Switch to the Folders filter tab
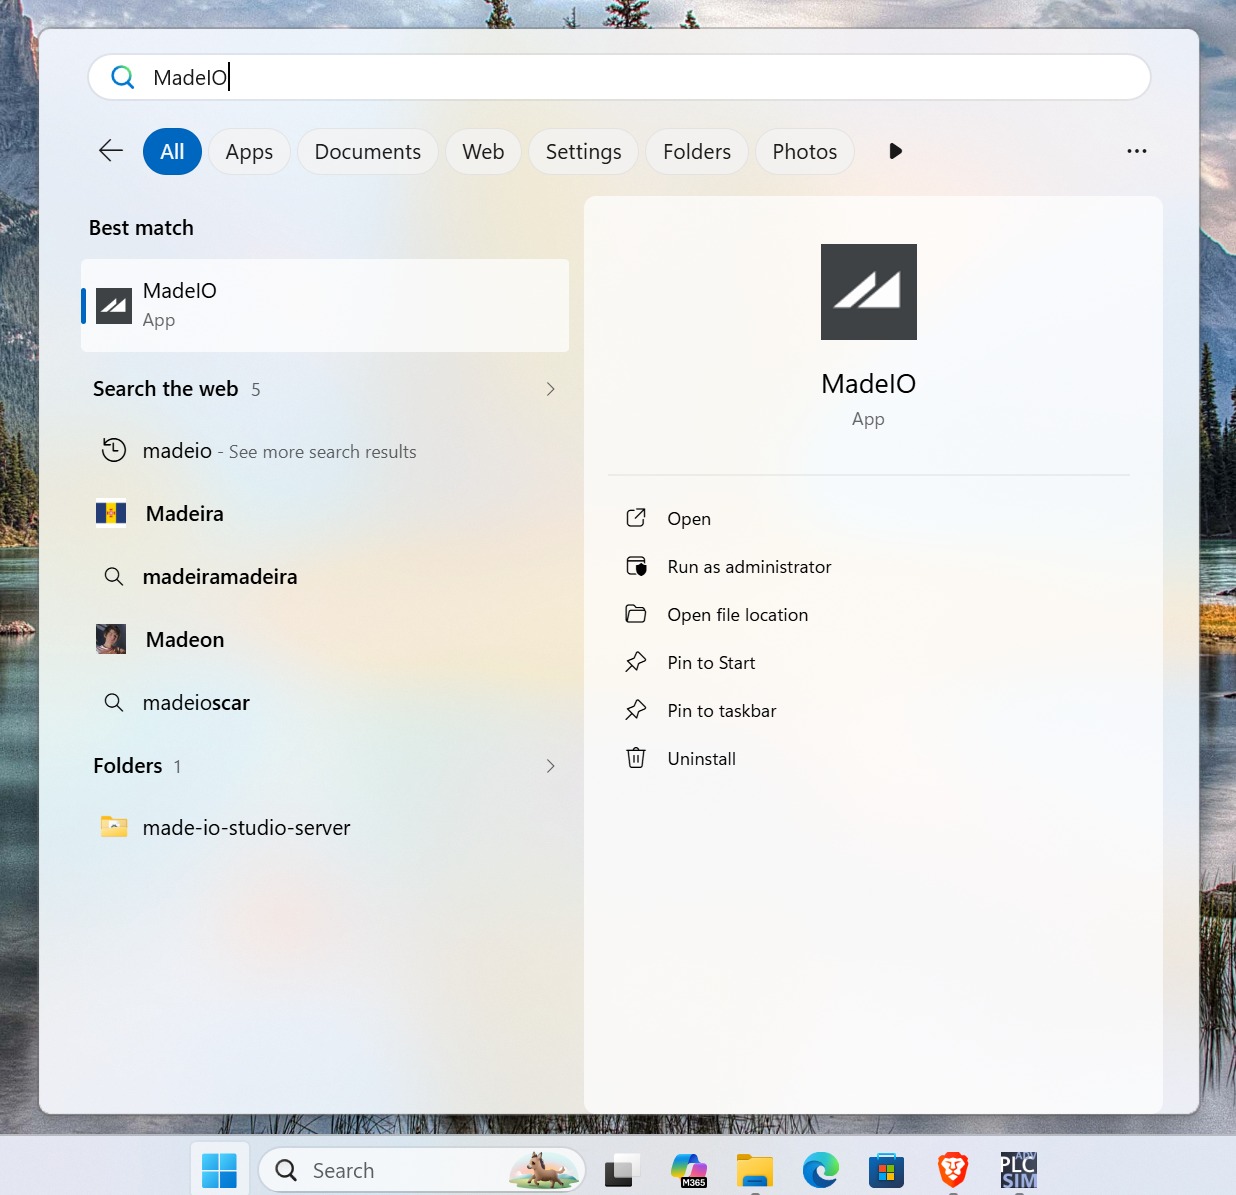Screen dimensions: 1236x1195 [697, 152]
